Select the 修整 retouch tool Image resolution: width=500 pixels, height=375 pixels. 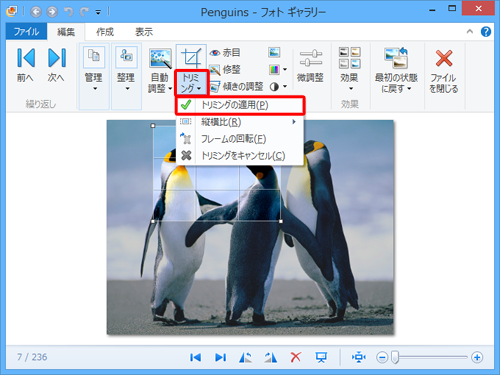point(225,70)
